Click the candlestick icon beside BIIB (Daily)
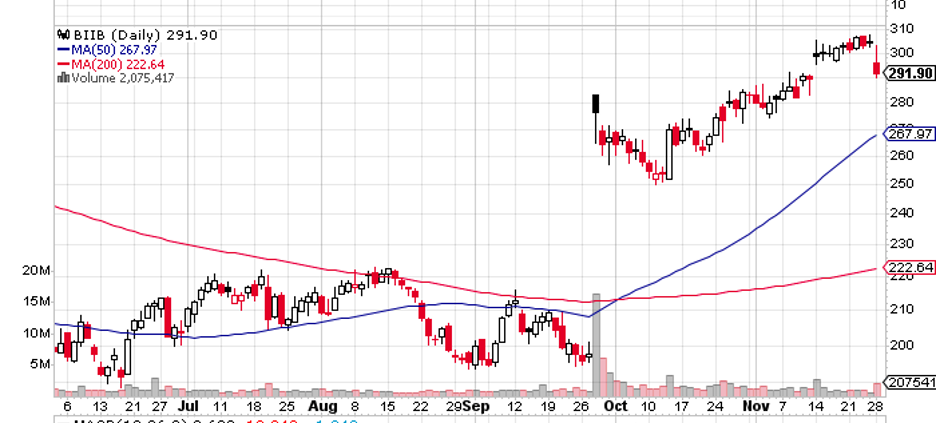936x423 pixels. pos(62,35)
